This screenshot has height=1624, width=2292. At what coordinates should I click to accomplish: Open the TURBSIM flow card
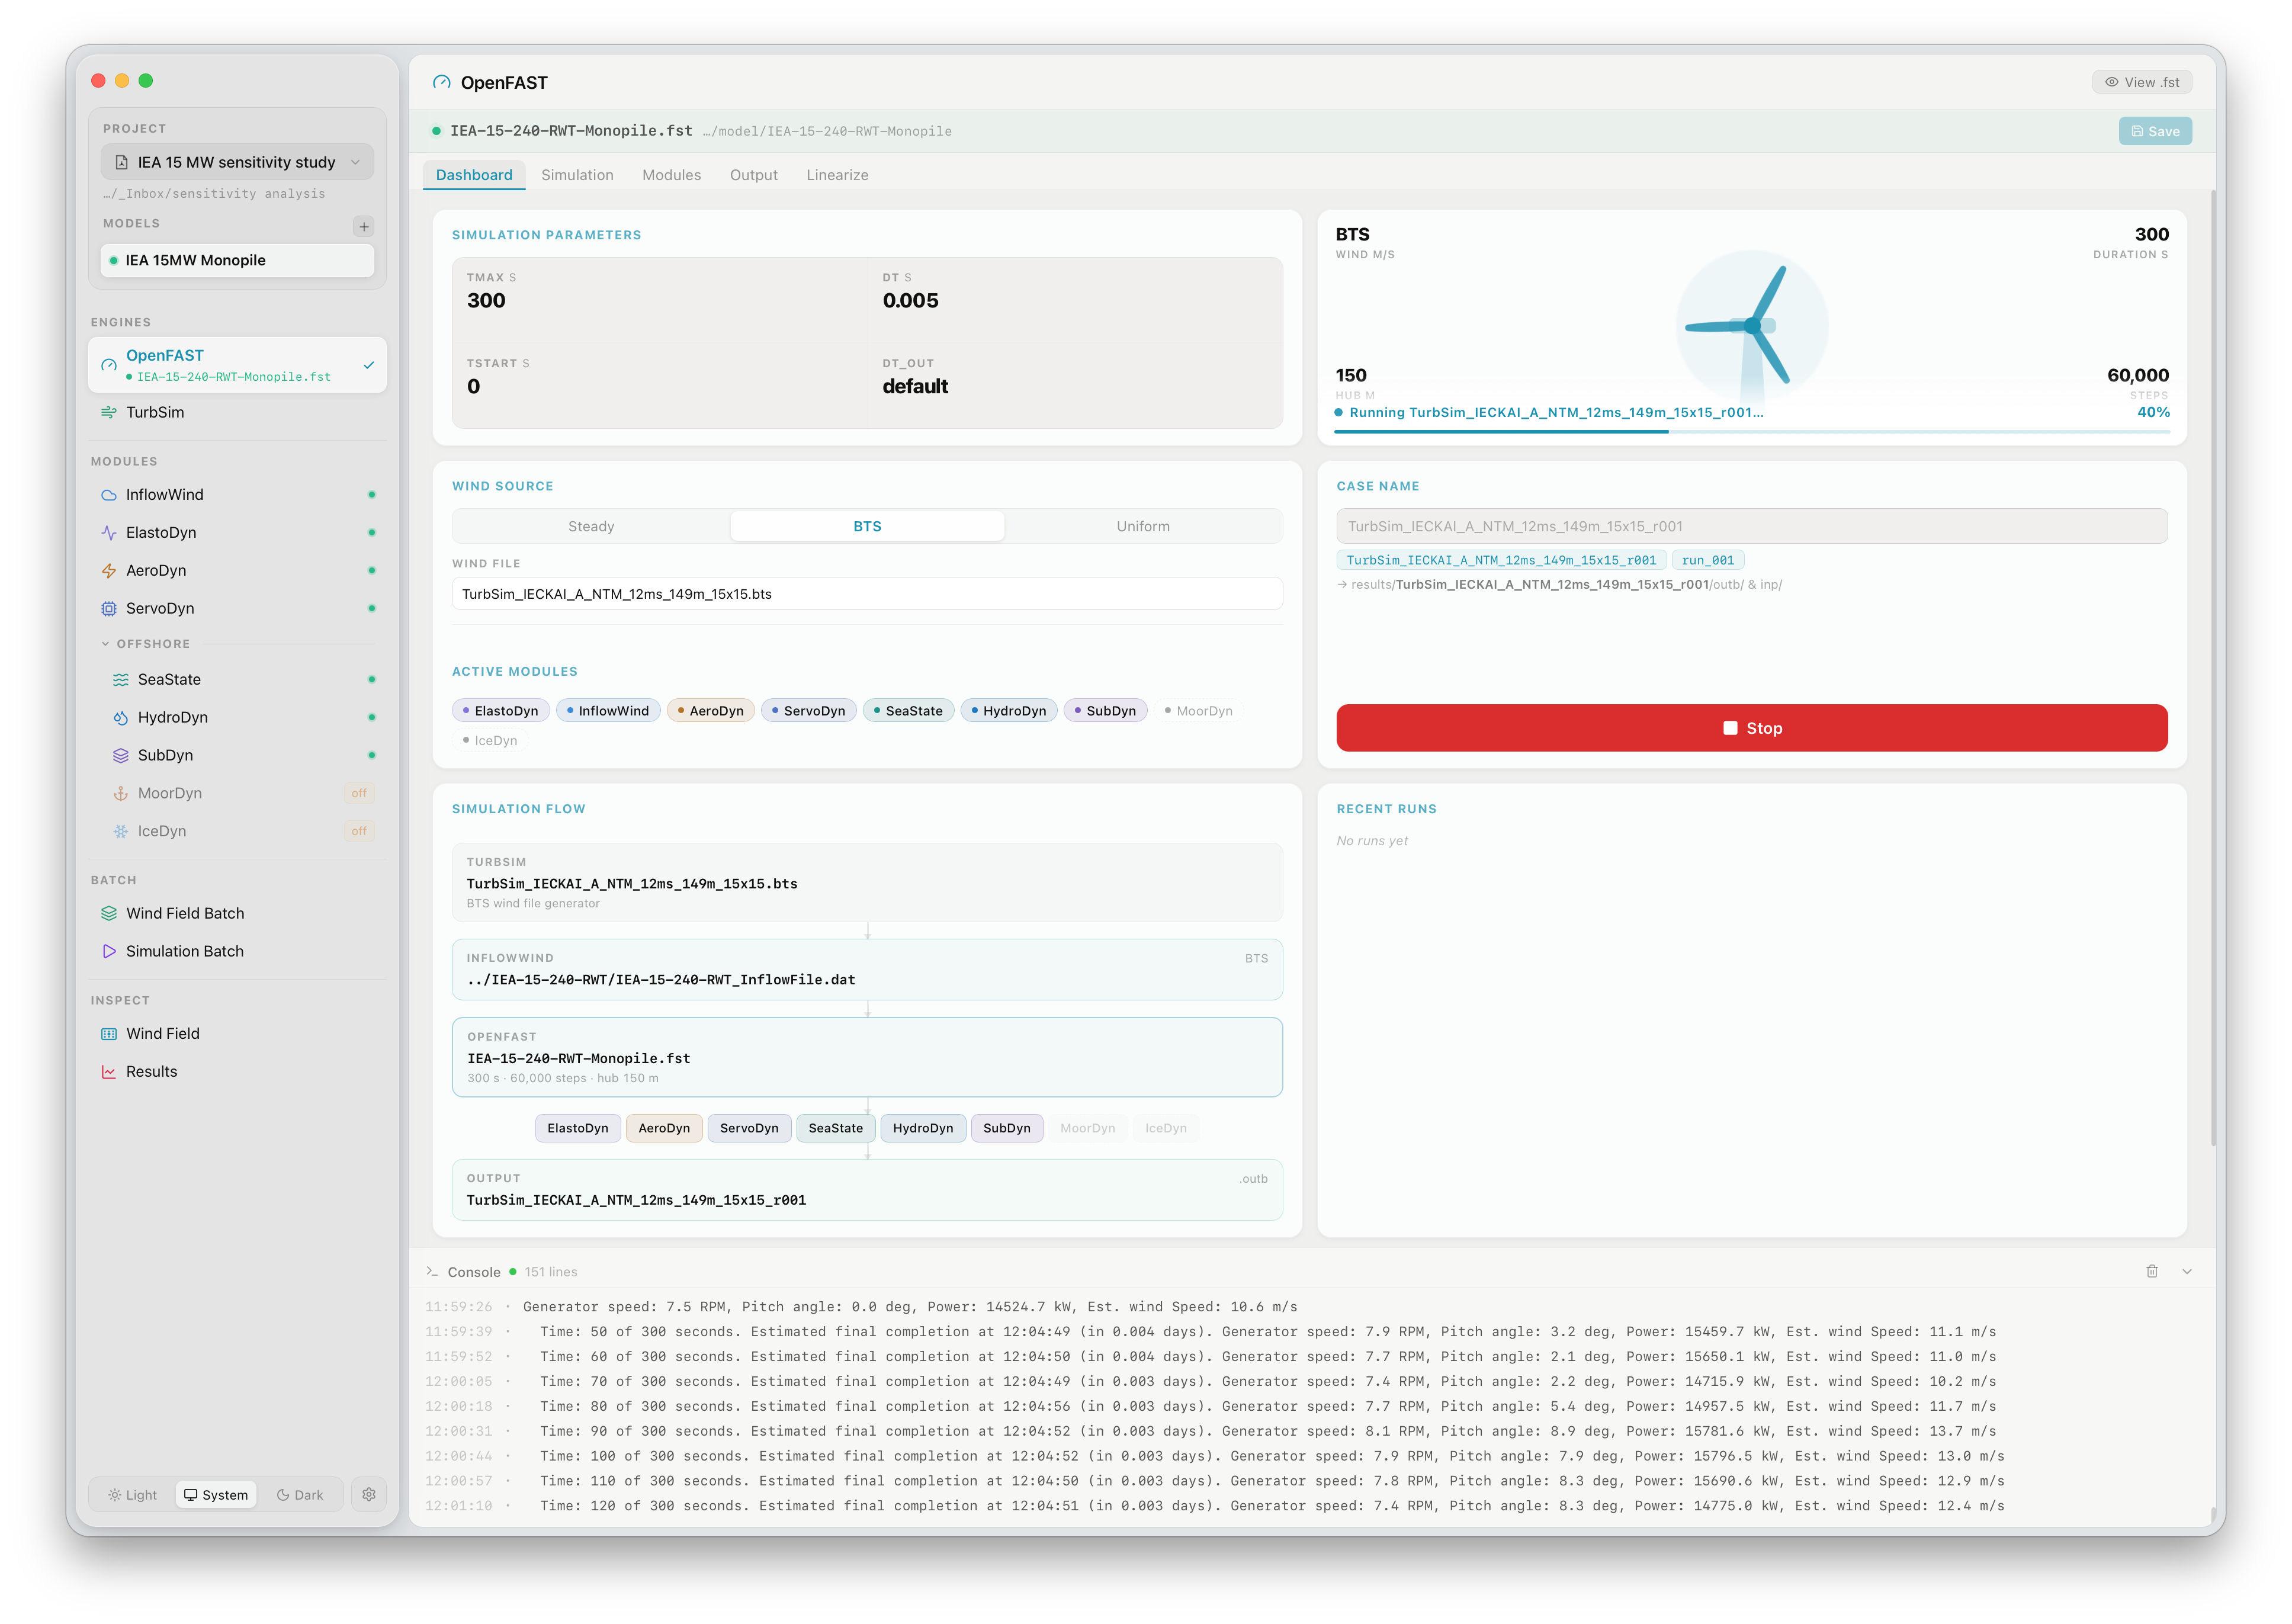866,883
